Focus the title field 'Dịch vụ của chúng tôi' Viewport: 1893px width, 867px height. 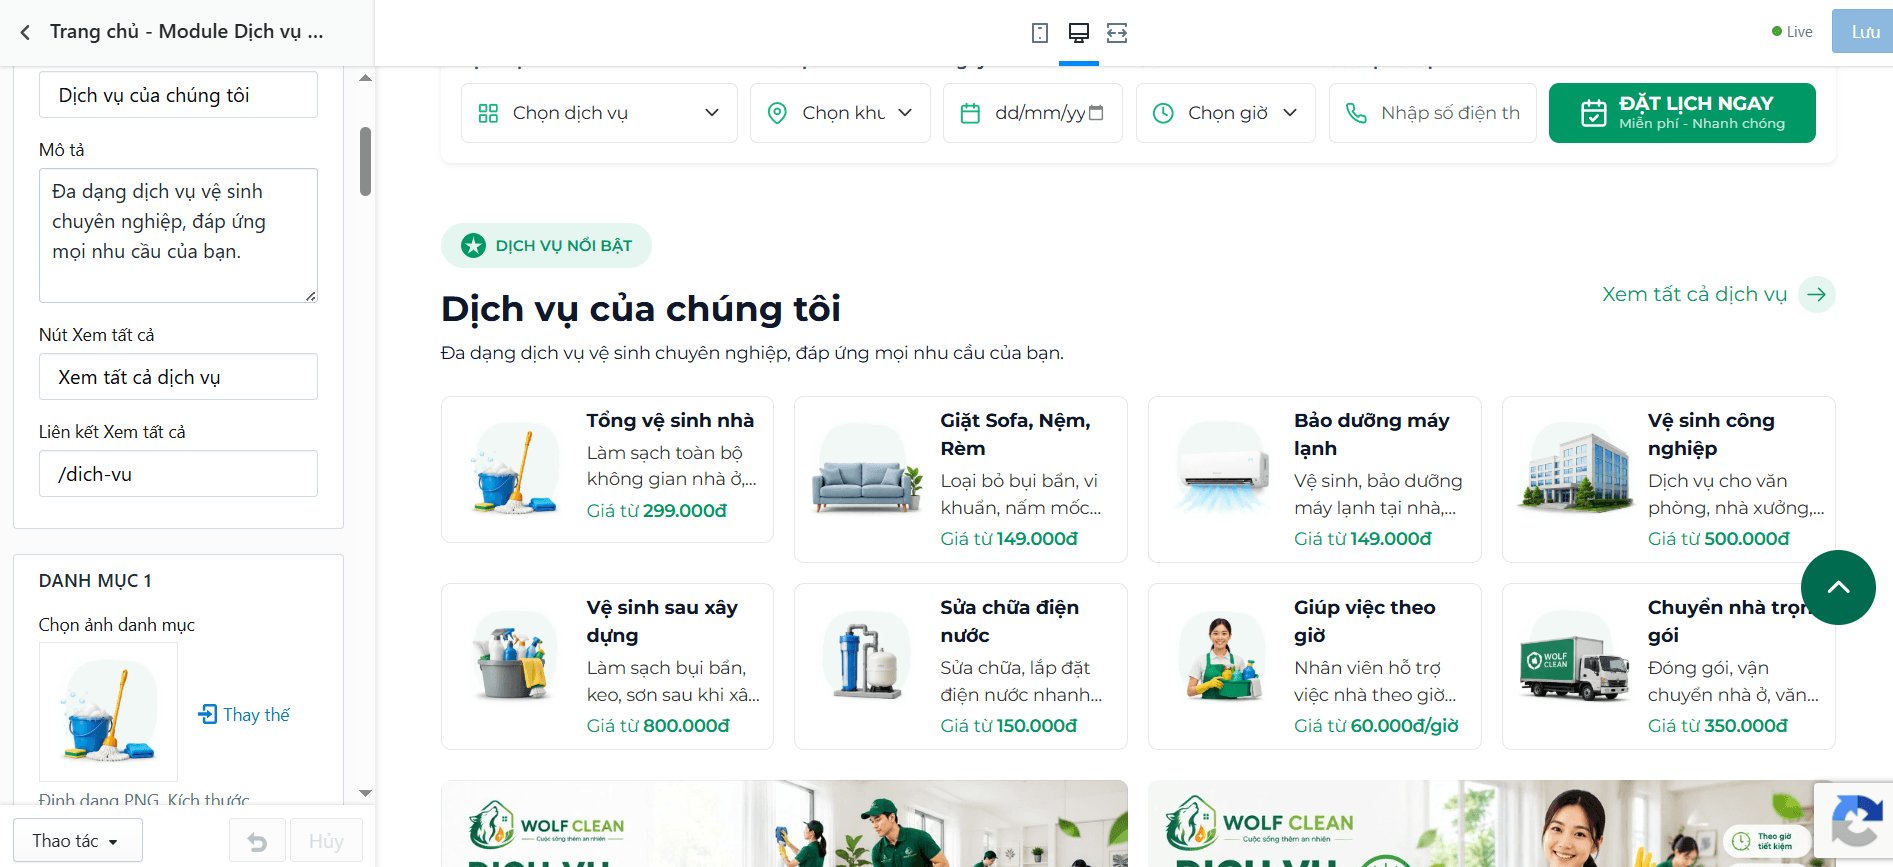[178, 95]
